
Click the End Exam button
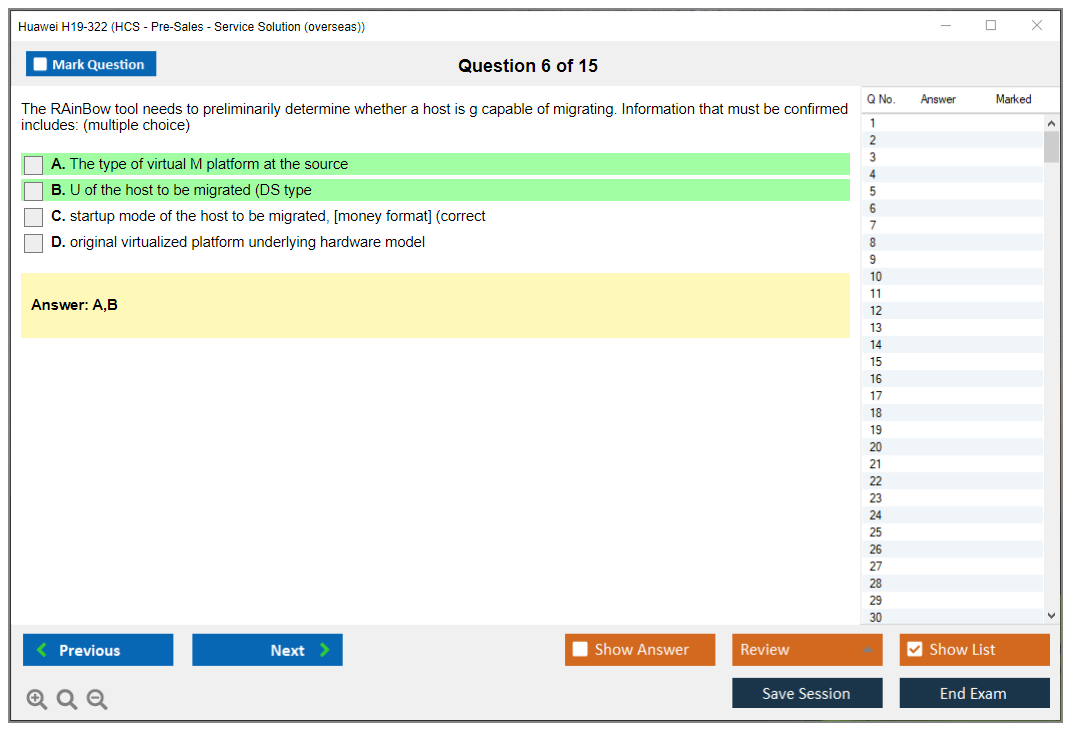(x=973, y=693)
